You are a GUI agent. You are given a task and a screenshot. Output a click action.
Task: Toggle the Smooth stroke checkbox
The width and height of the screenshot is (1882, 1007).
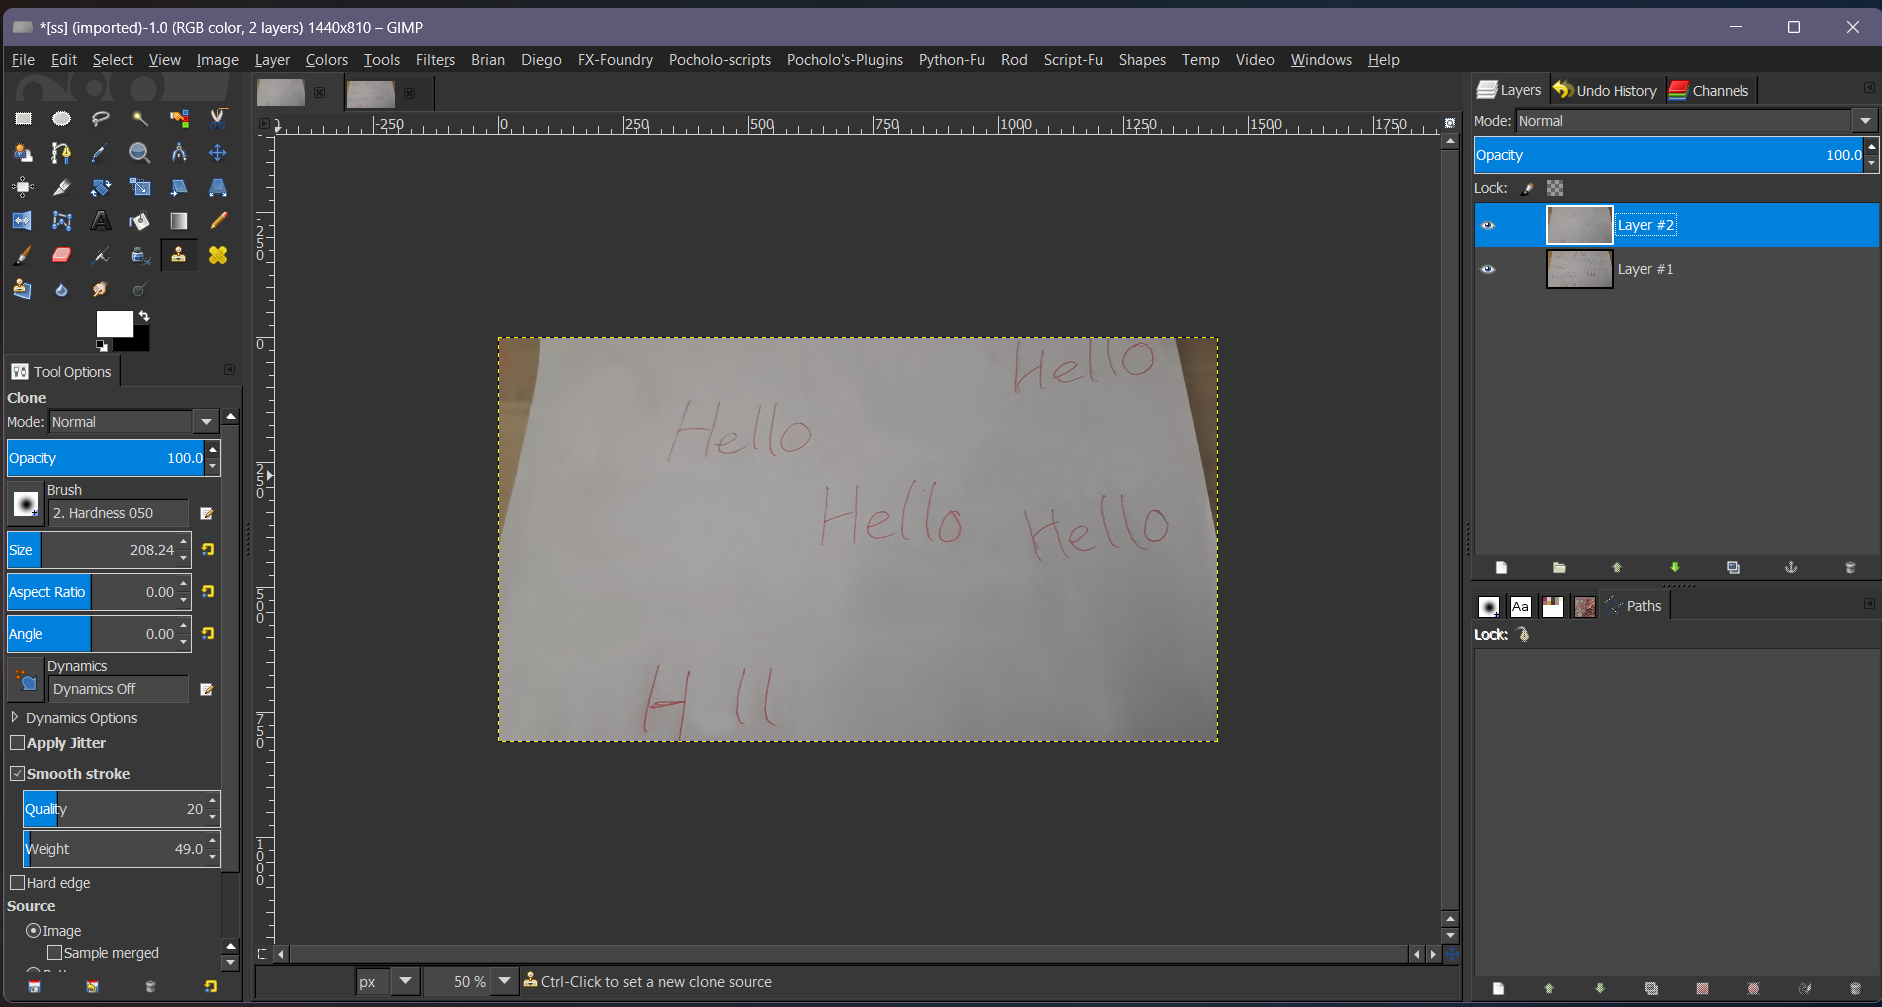[x=18, y=774]
